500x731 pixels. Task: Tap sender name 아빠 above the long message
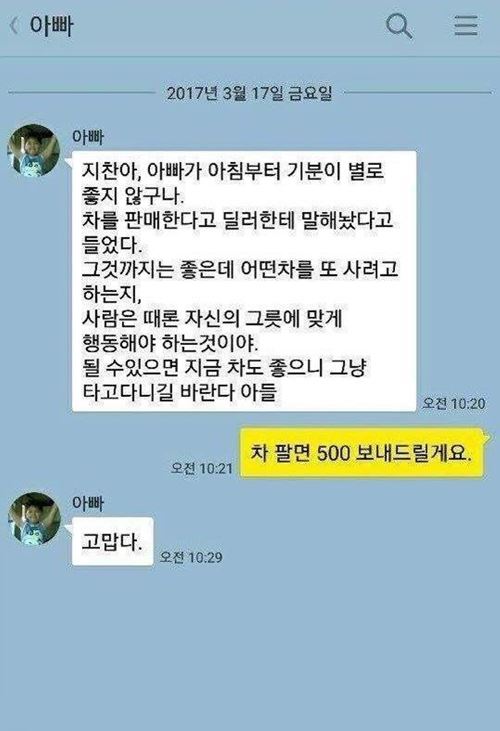tap(88, 137)
